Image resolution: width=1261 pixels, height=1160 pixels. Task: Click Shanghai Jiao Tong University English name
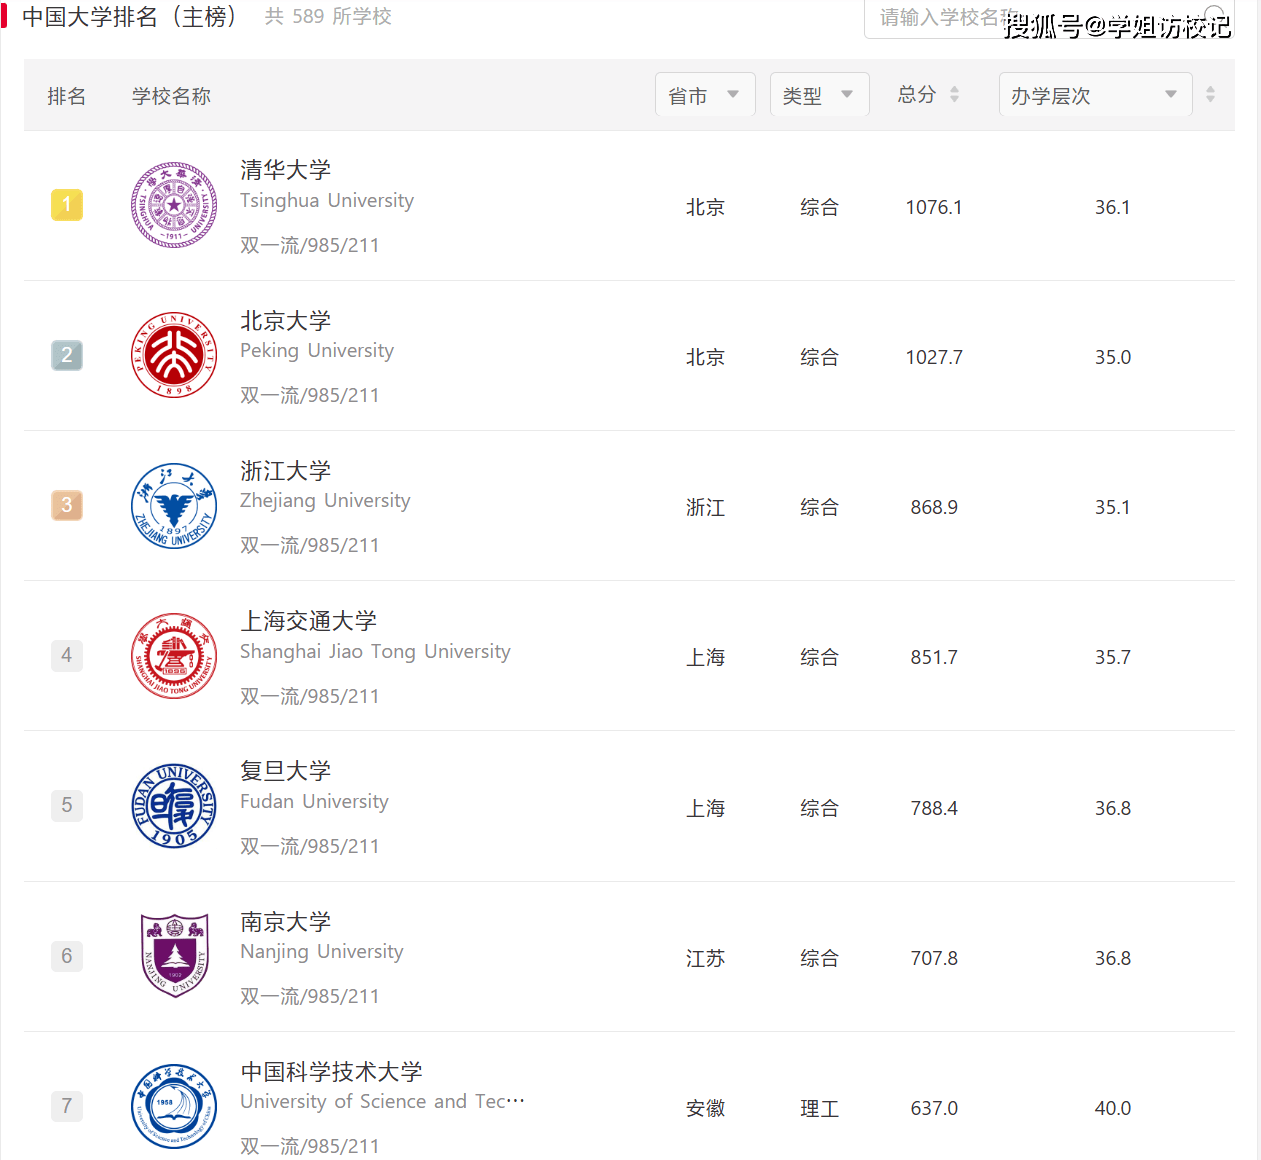pyautogui.click(x=375, y=652)
